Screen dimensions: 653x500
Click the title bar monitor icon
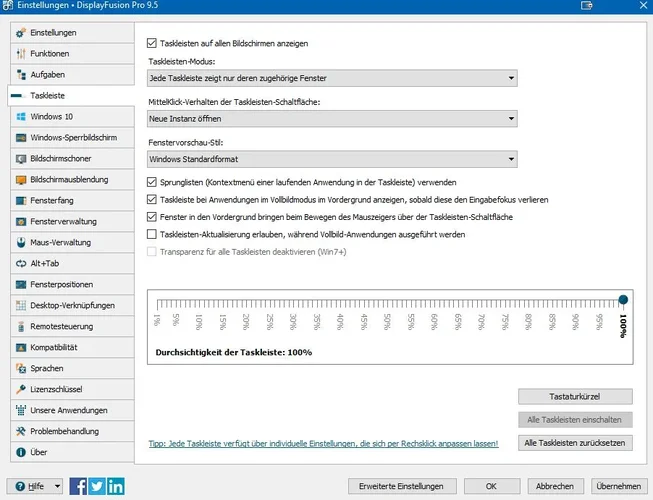[587, 6]
